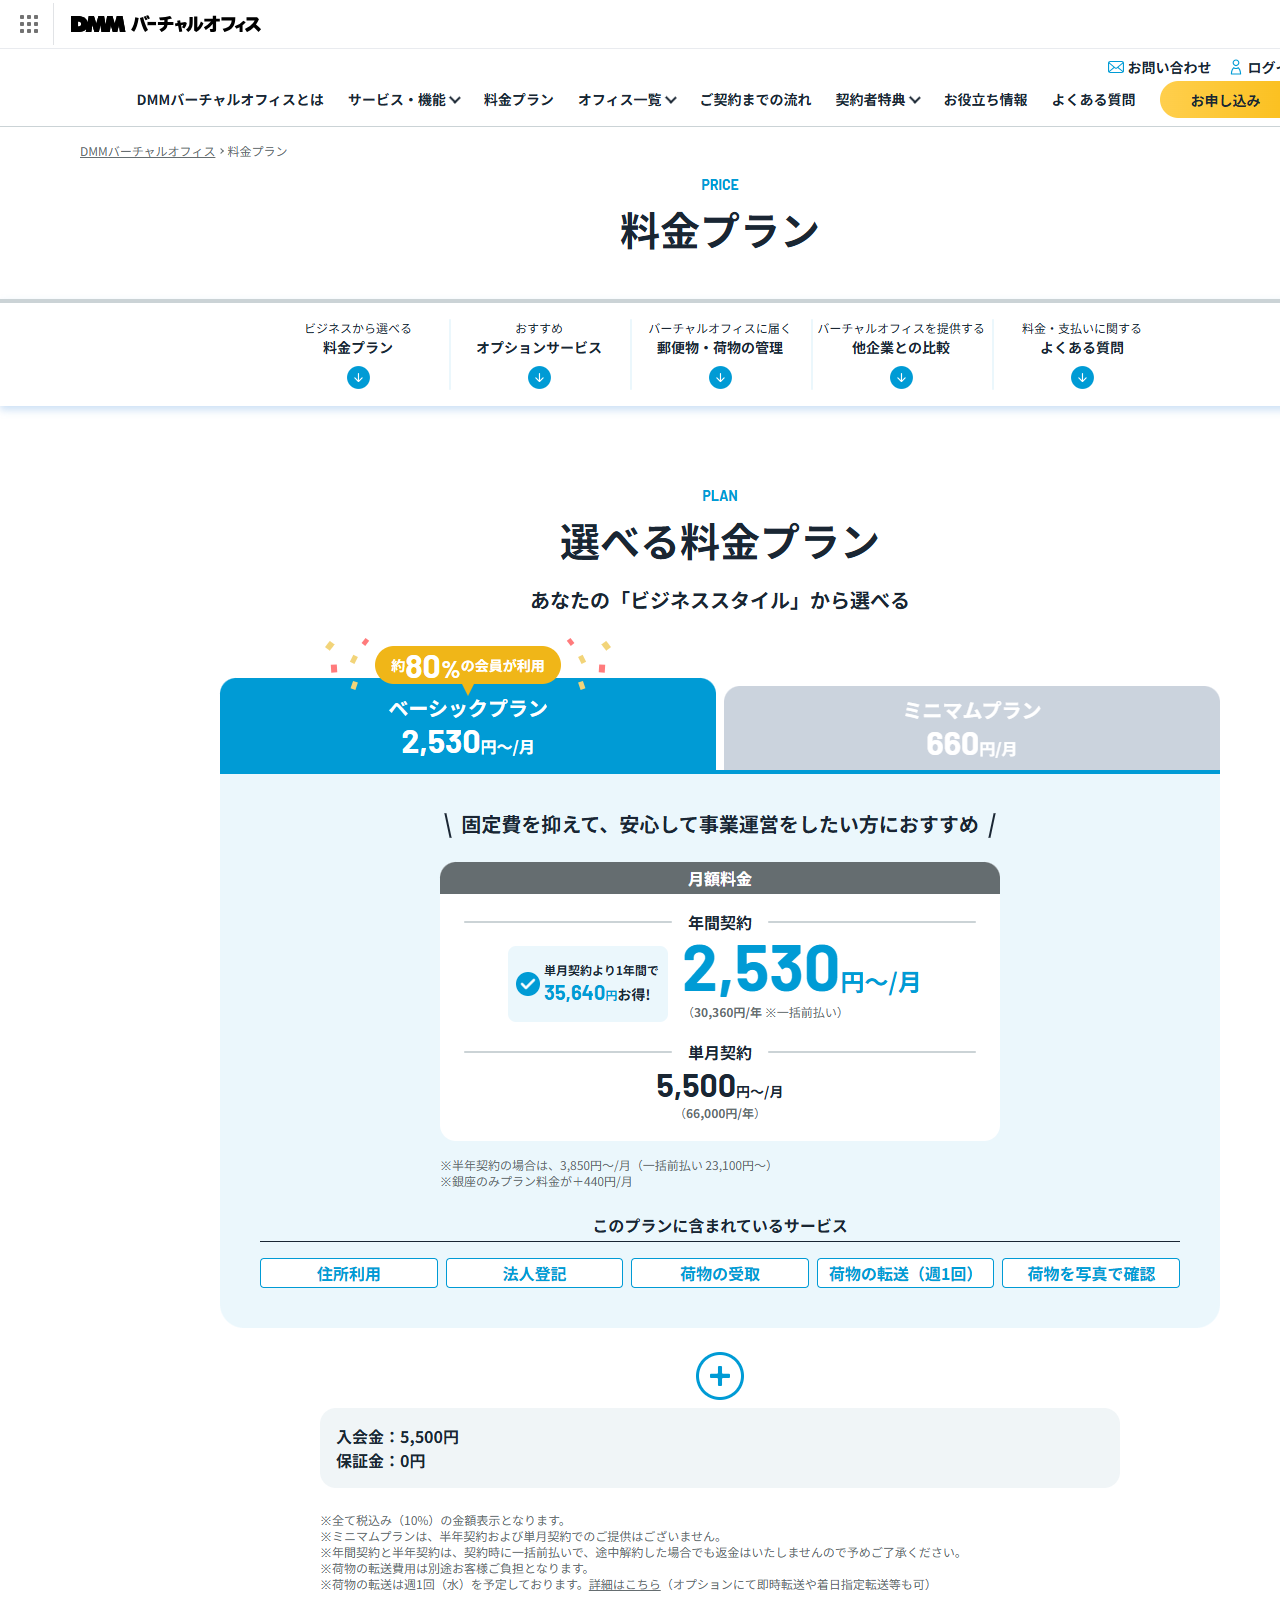1280x1600 pixels.
Task: Click the 荷物の転送（週1回） service tag
Action: [x=905, y=1273]
